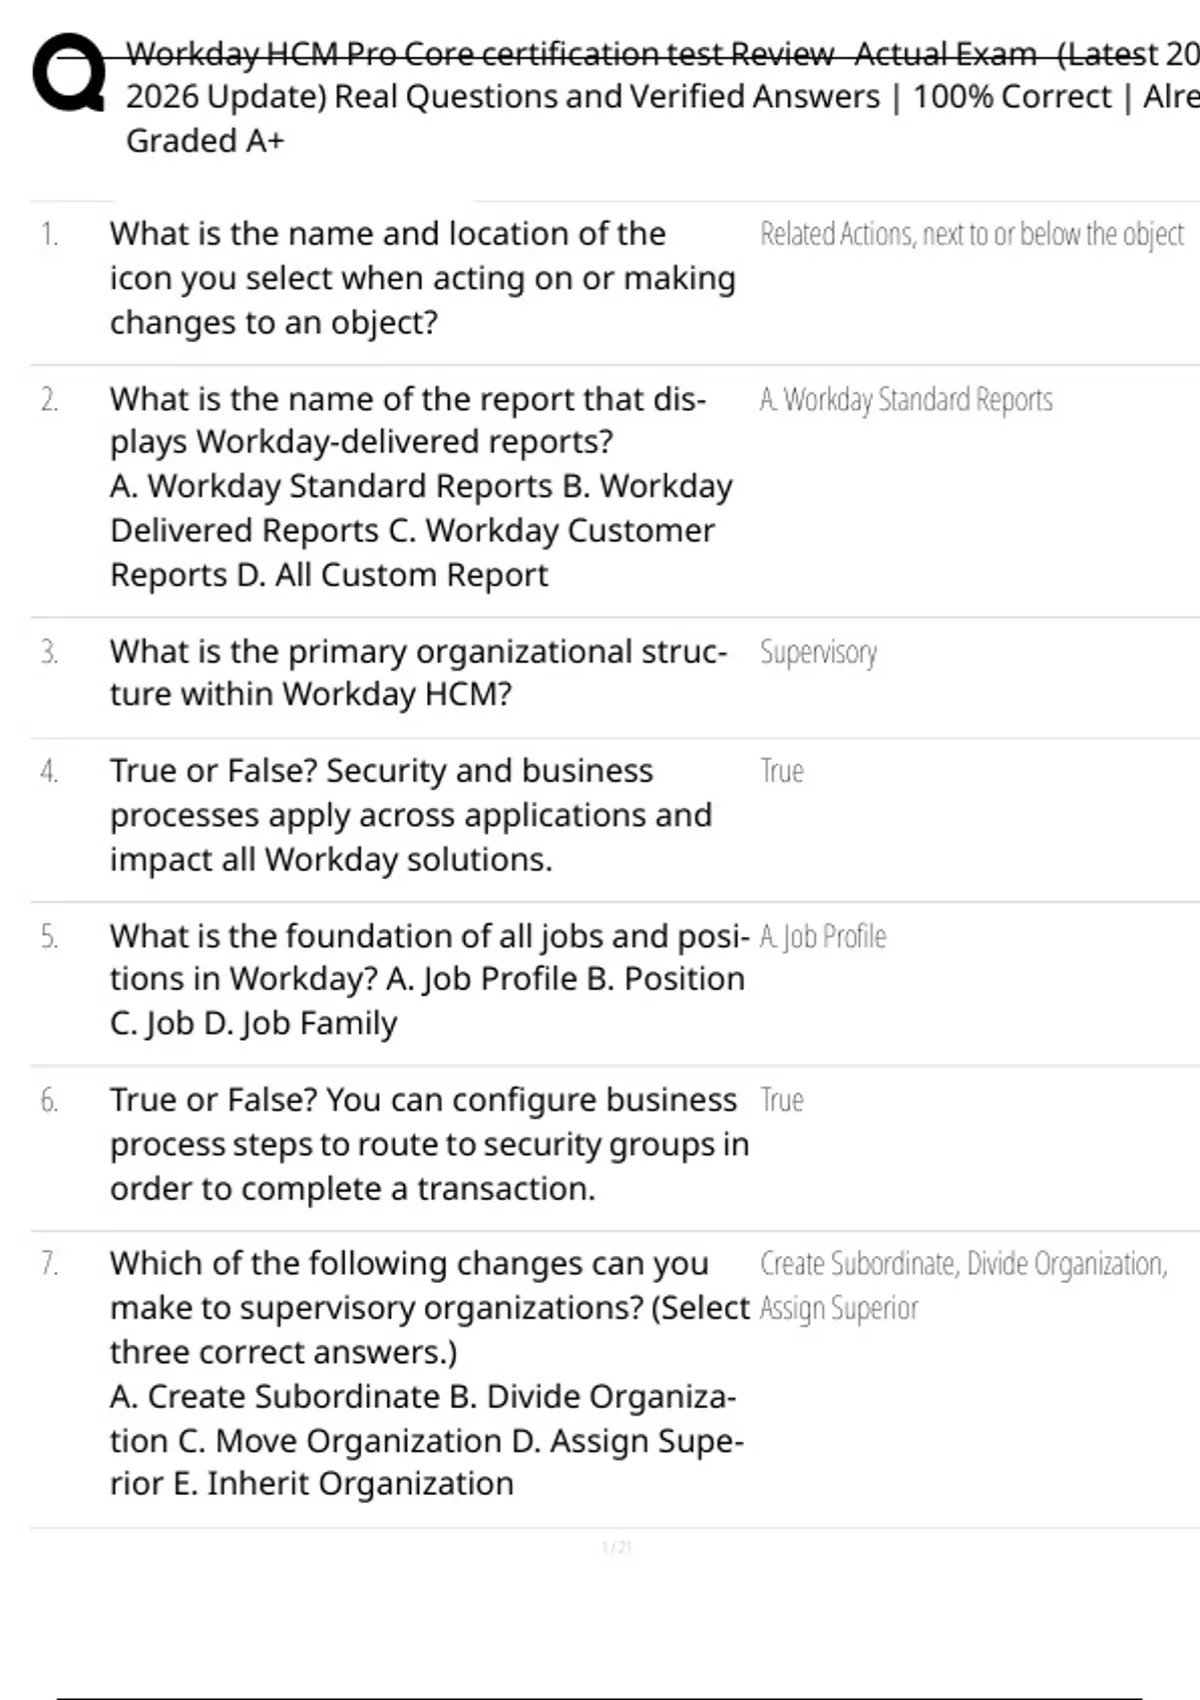
Task: Click the 'True' answer for question 6
Action: pos(781,1100)
